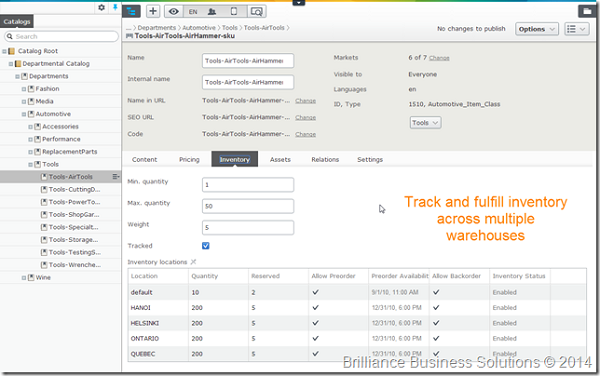Click the catalog search field
This screenshot has height=376, width=600.
coord(61,36)
